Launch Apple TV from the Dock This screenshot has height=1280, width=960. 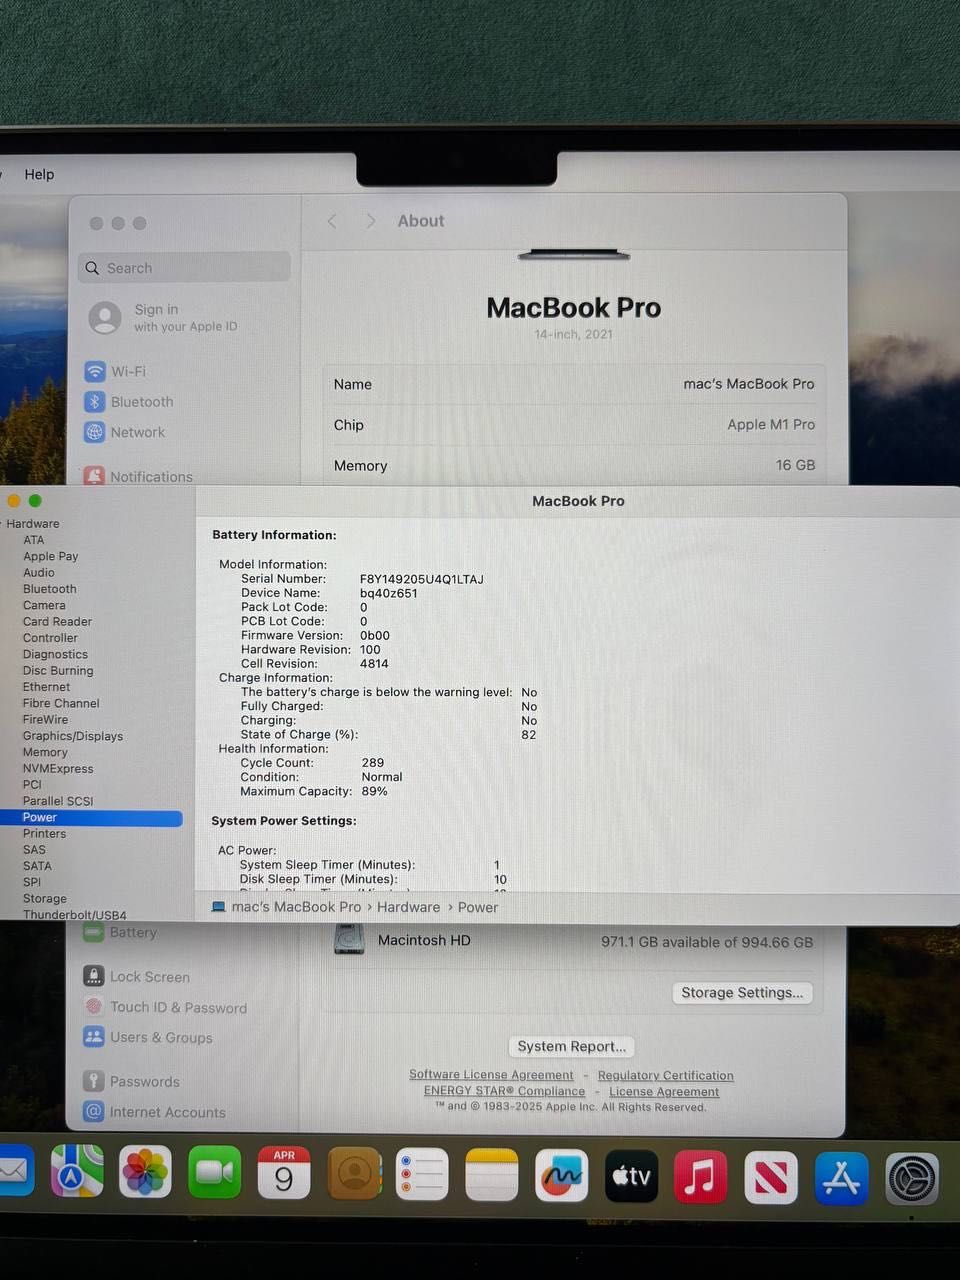[x=632, y=1176]
